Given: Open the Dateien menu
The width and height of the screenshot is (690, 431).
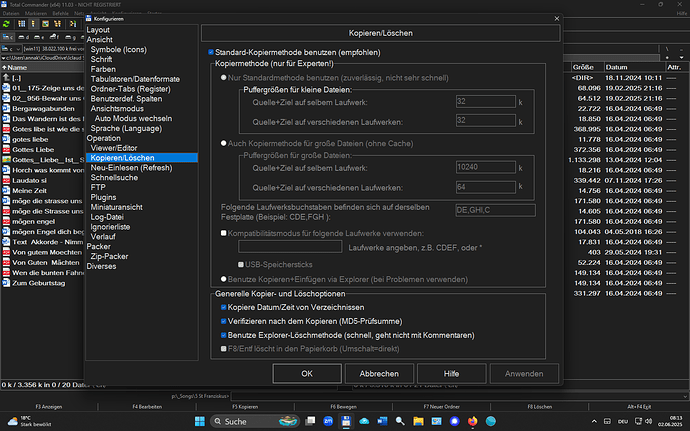Looking at the screenshot, I should pyautogui.click(x=11, y=14).
